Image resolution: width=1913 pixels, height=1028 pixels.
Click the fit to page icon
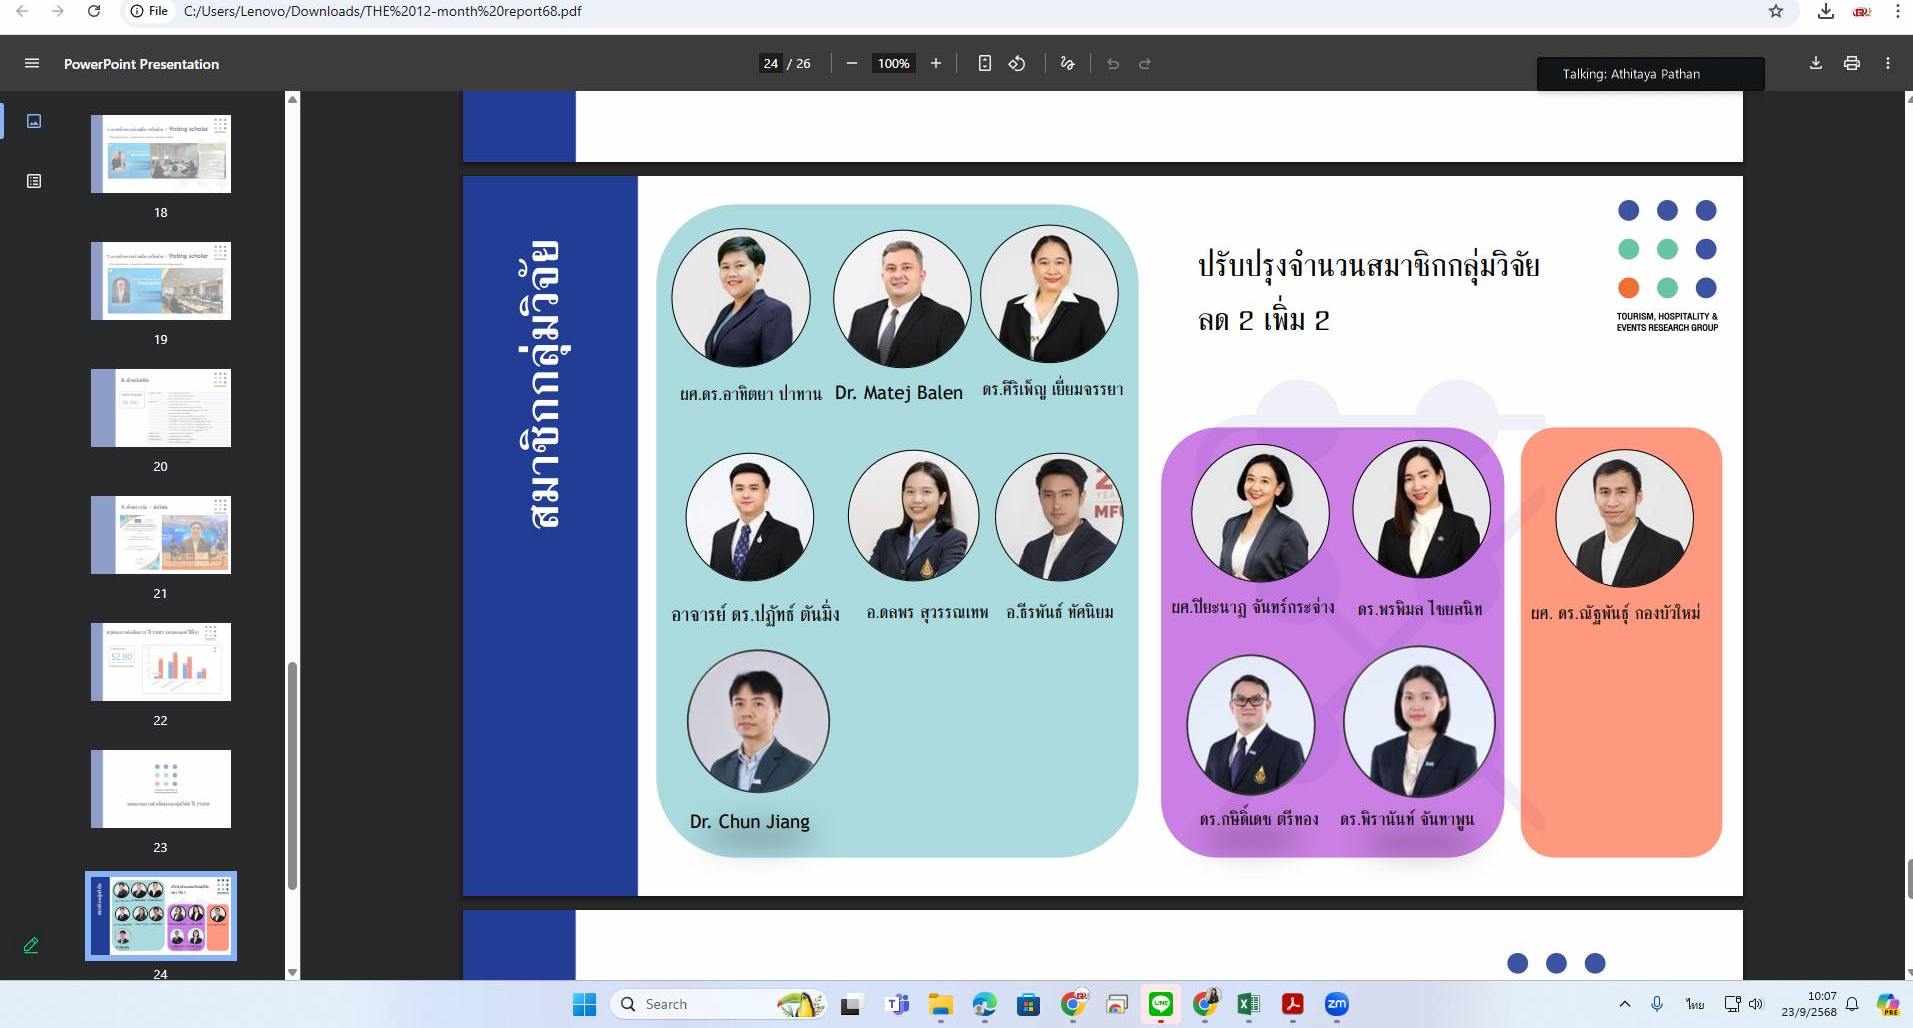[984, 63]
